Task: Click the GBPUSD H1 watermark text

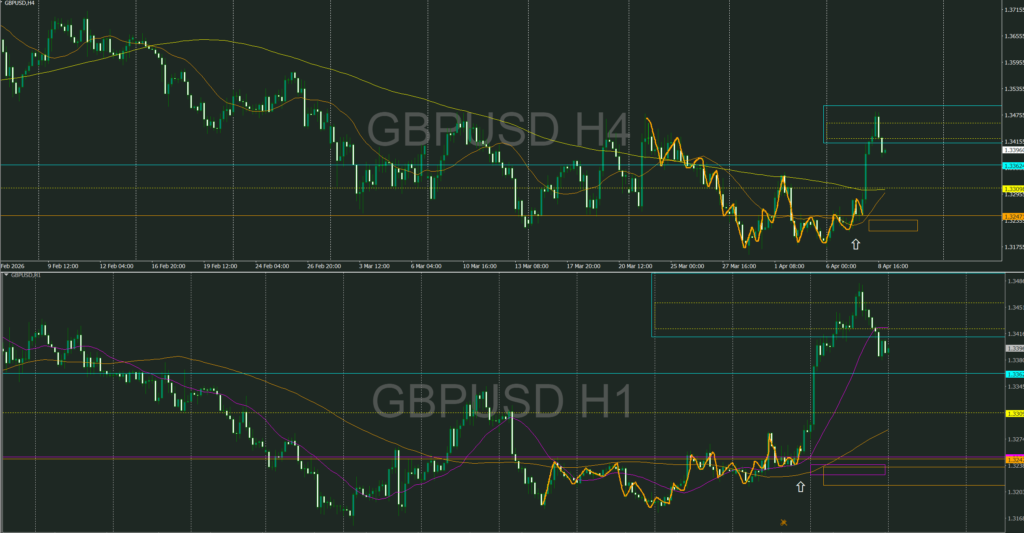Action: click(502, 401)
